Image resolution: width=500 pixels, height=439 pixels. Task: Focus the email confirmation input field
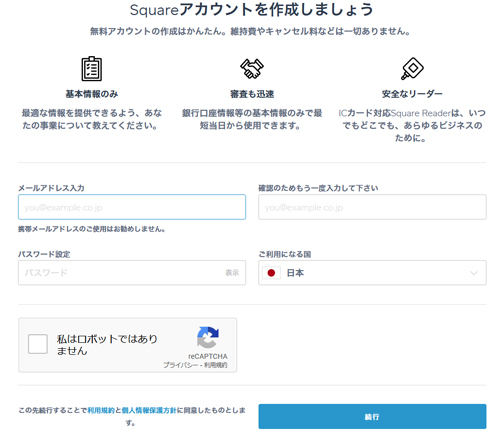(x=372, y=207)
